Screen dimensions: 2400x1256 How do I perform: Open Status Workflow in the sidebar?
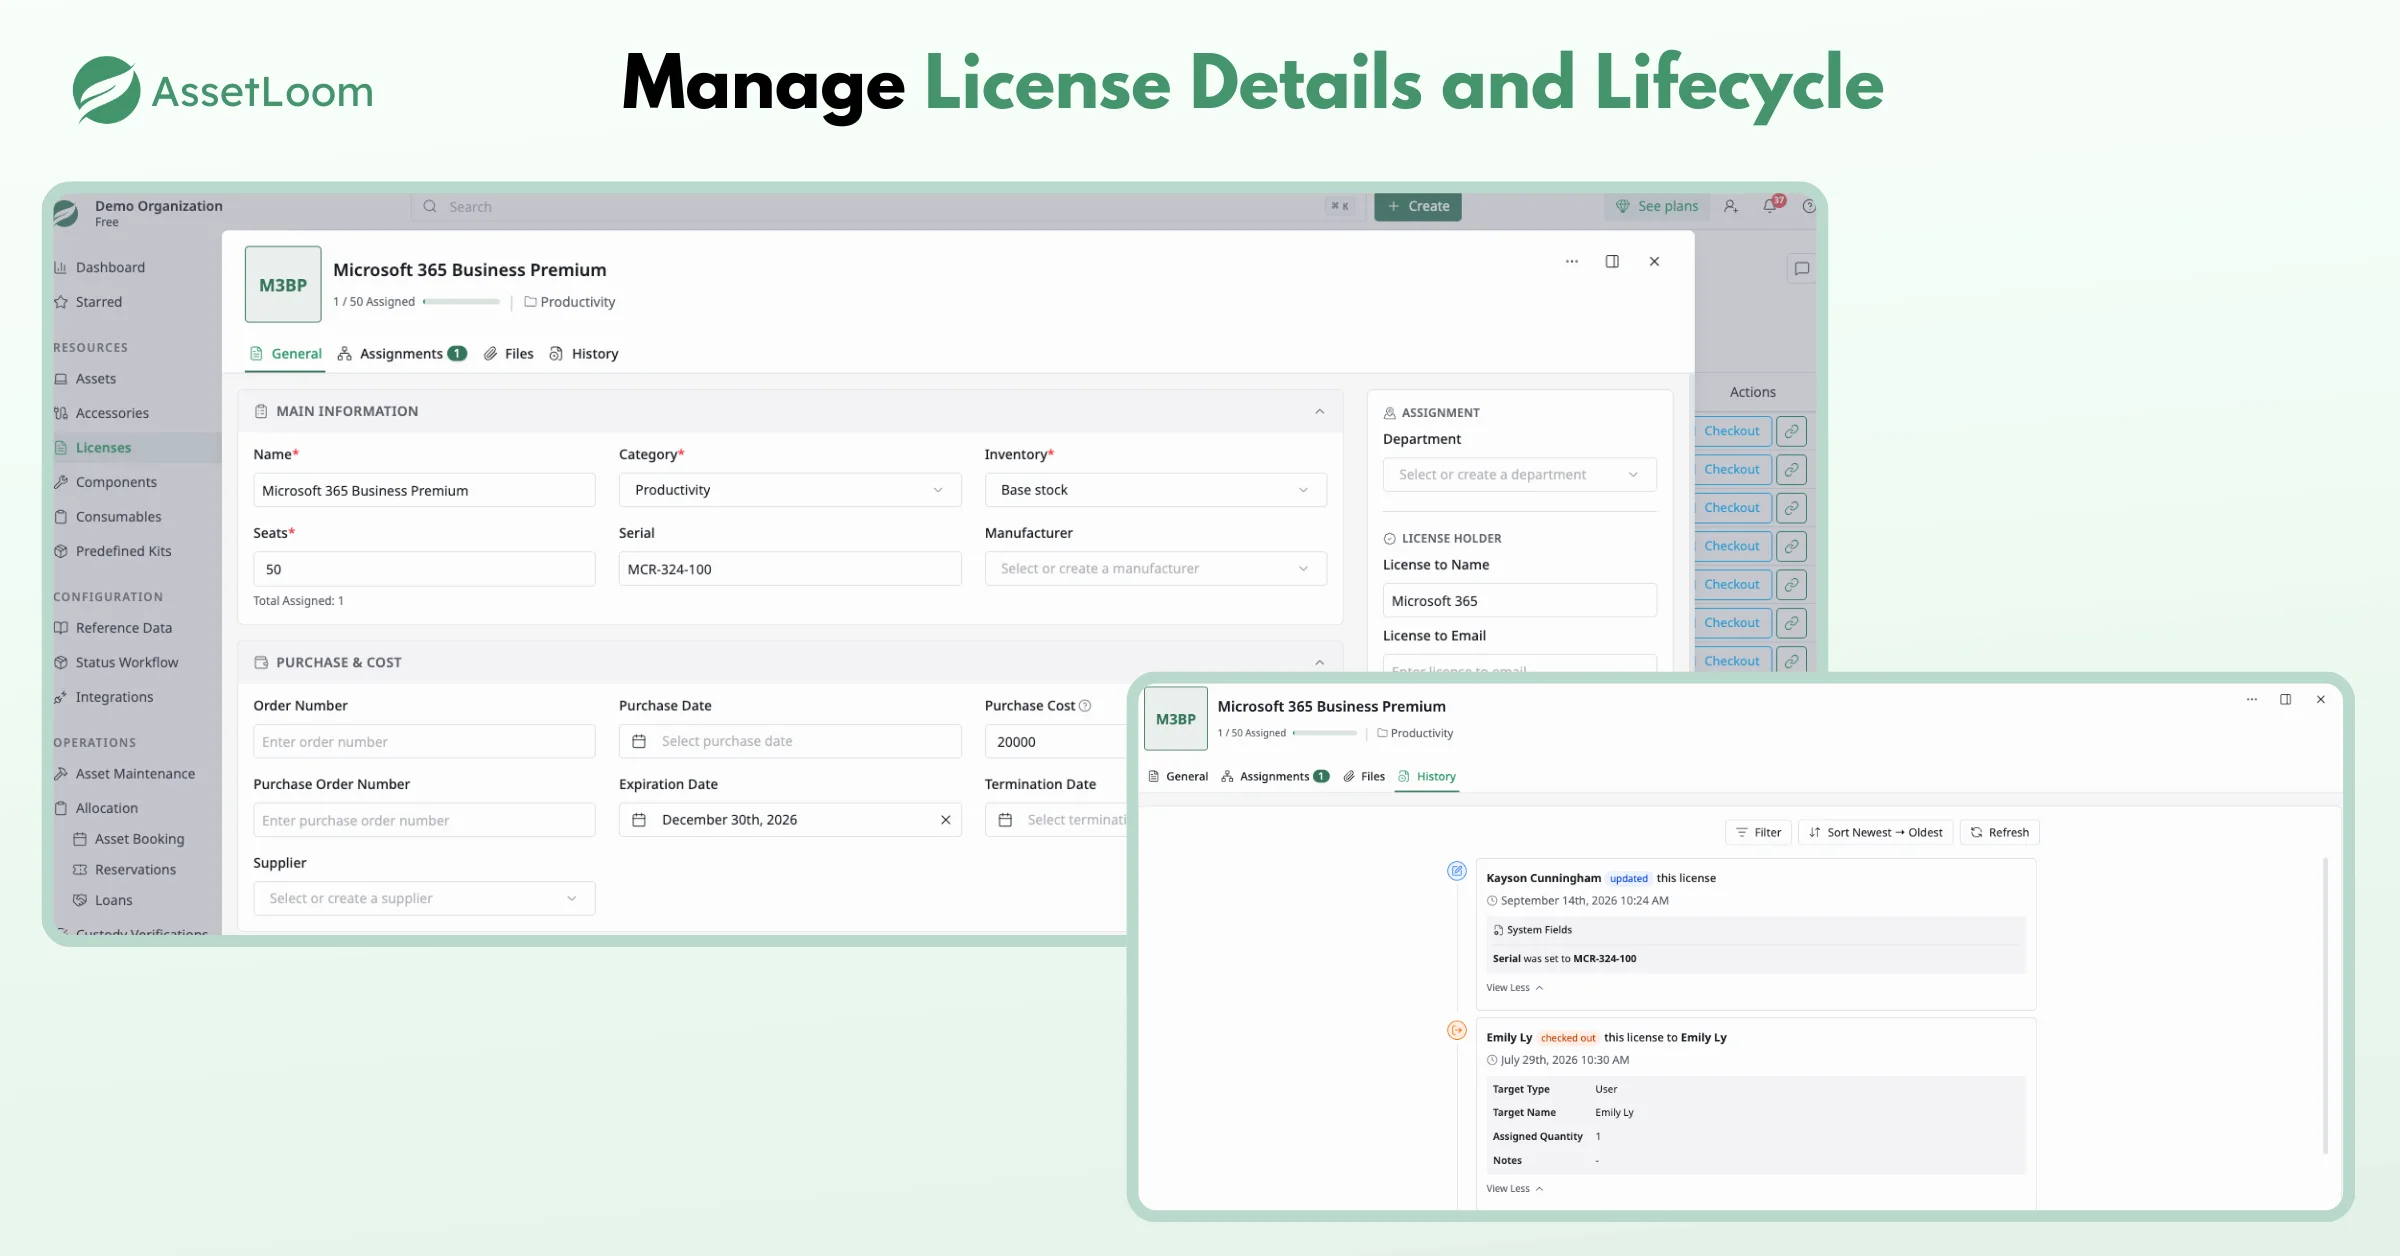117,662
